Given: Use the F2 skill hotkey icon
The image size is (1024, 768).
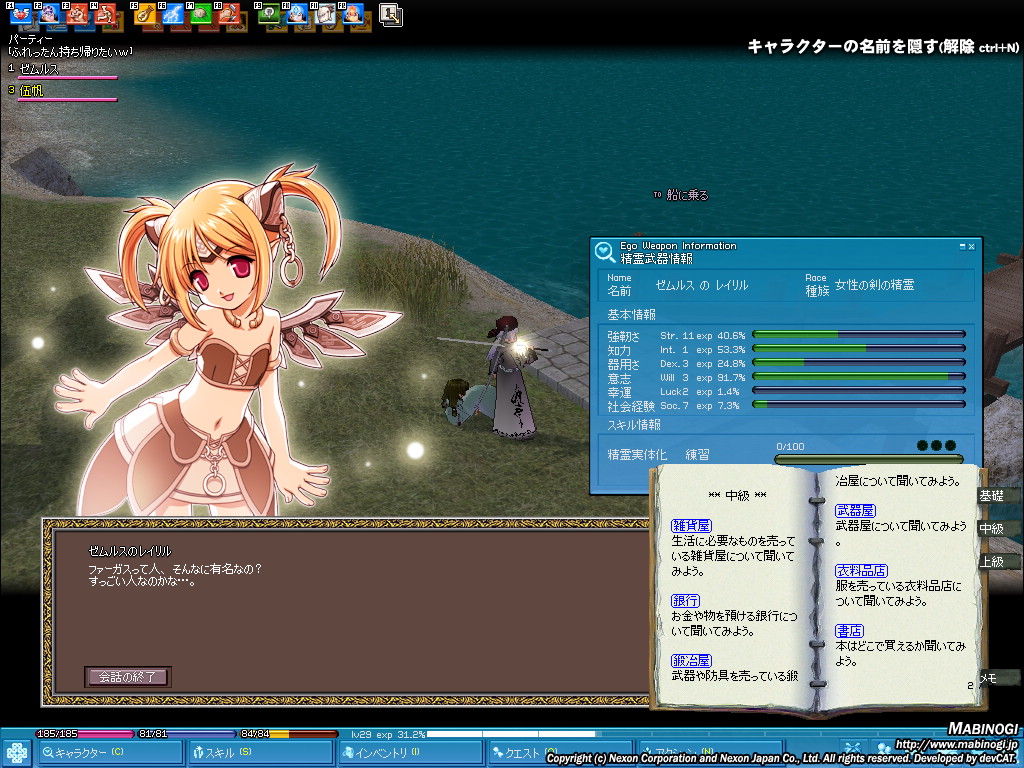Looking at the screenshot, I should (49, 14).
